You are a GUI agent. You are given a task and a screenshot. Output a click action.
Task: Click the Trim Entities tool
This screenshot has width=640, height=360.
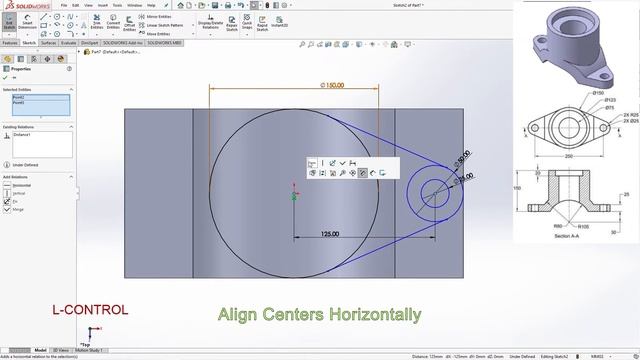[x=97, y=22]
